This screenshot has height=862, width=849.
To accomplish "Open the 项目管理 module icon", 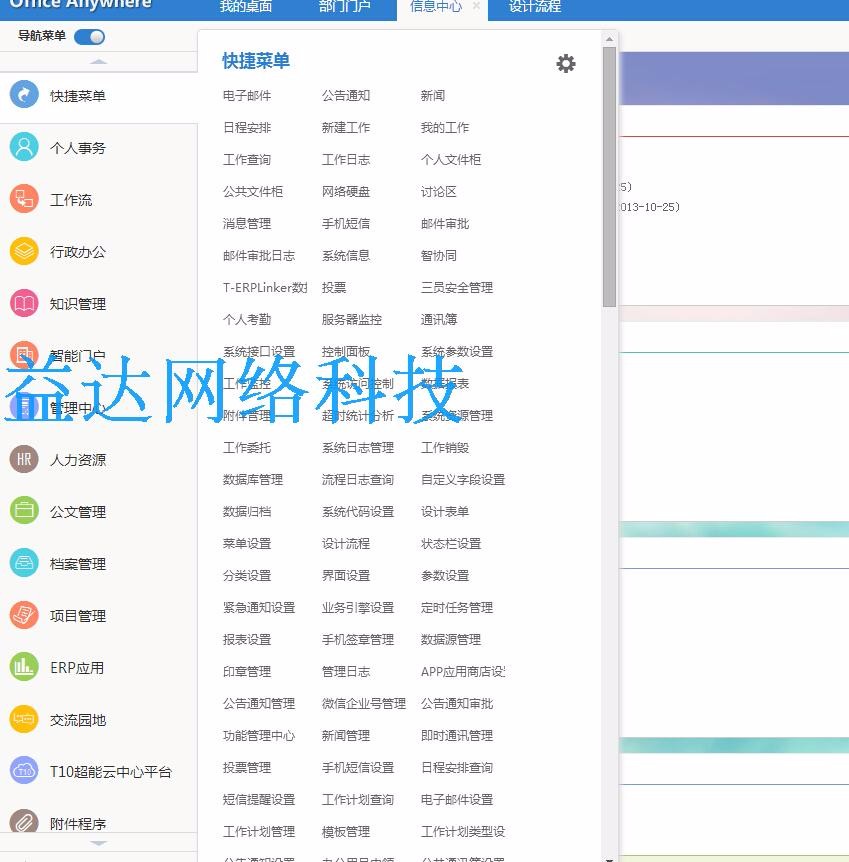I will click(24, 615).
